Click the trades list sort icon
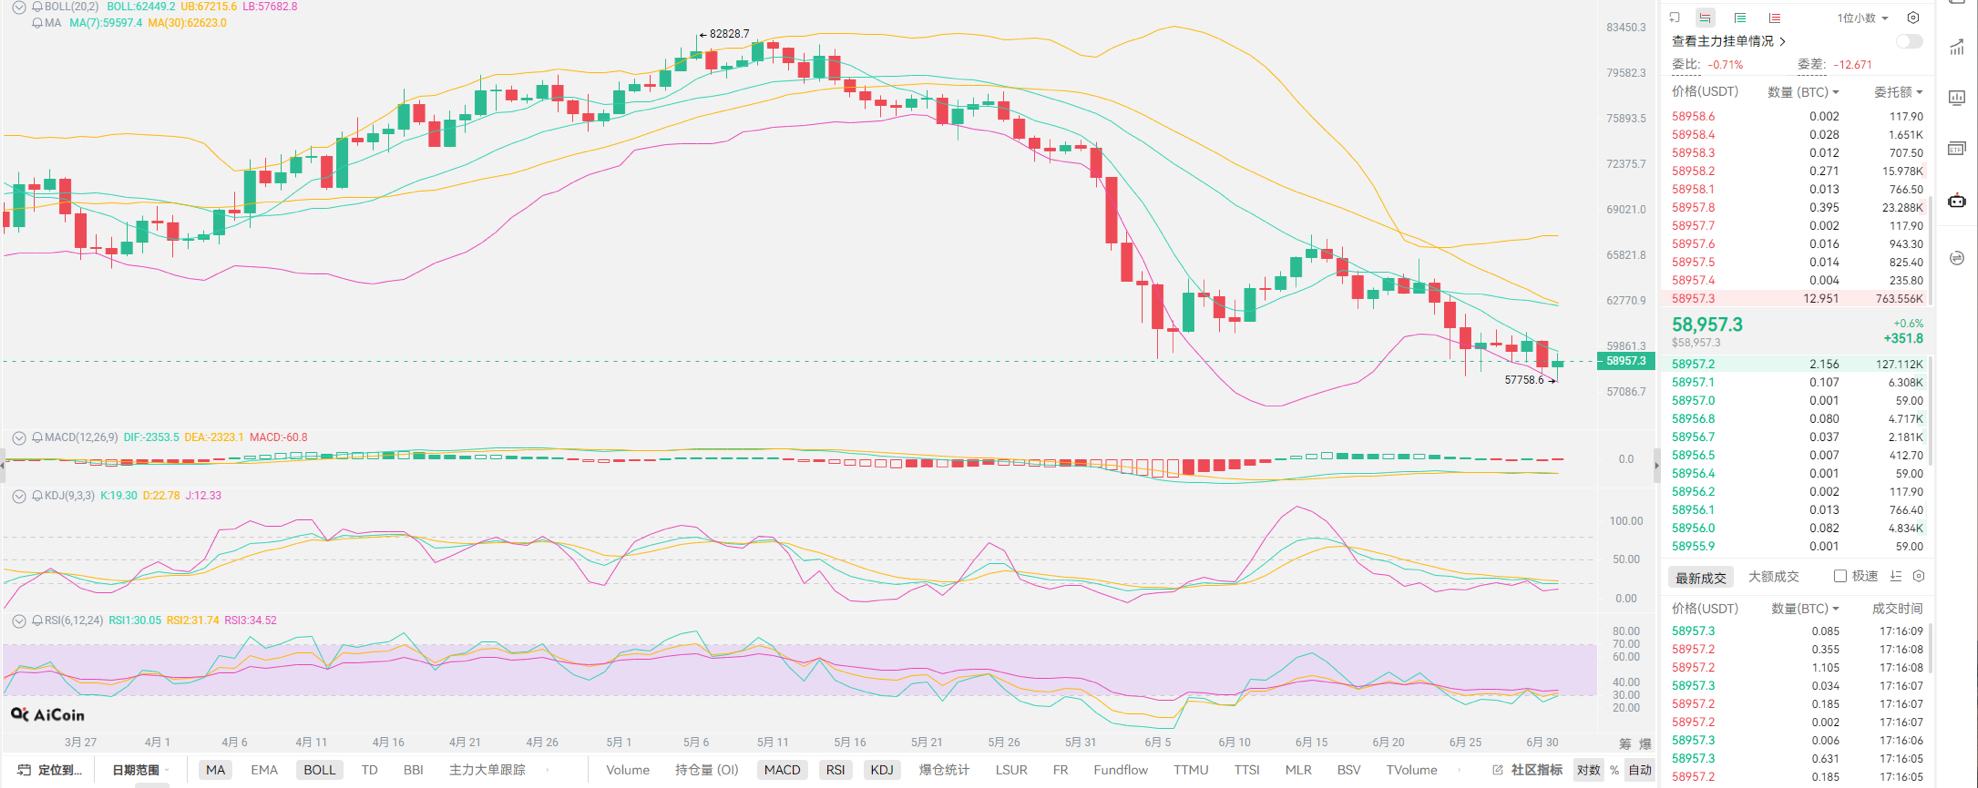 point(1896,576)
